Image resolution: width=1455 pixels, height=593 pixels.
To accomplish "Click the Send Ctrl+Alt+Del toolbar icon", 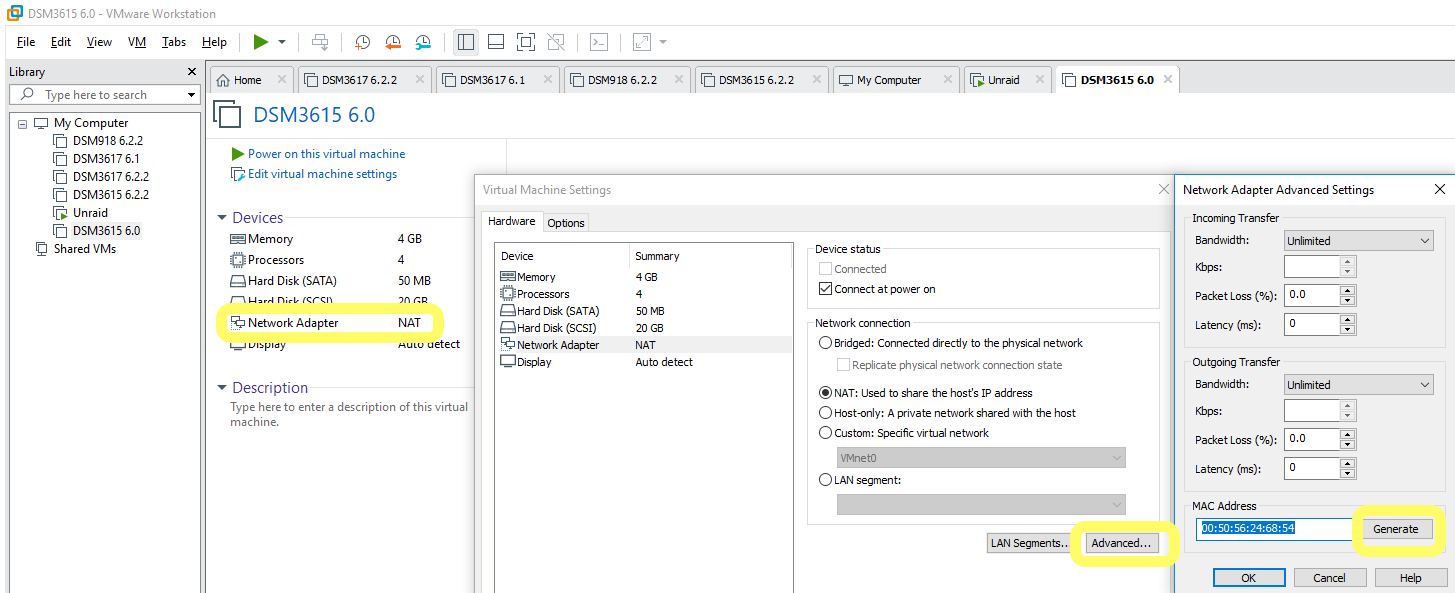I will [320, 42].
